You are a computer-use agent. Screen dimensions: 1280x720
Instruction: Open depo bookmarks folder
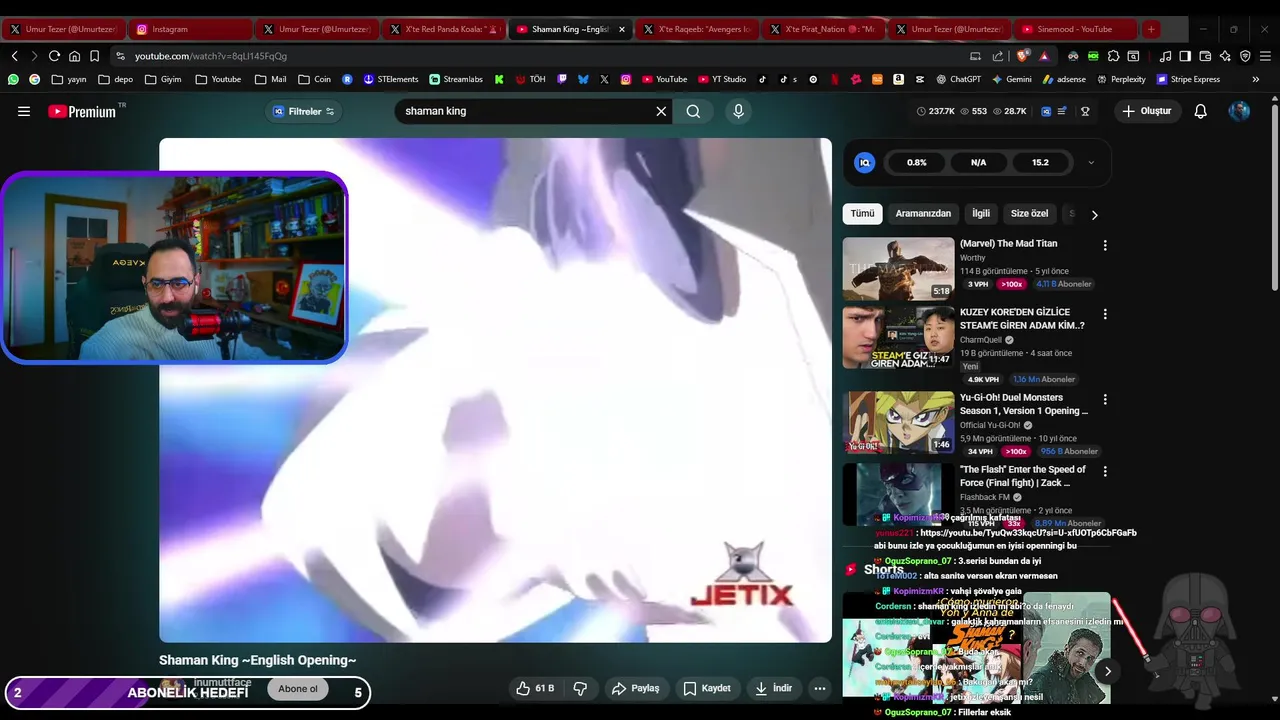pos(116,79)
